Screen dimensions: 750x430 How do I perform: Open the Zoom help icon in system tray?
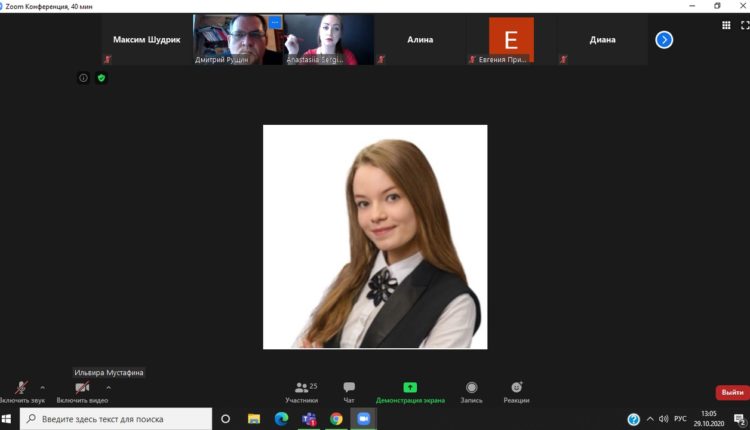point(633,419)
